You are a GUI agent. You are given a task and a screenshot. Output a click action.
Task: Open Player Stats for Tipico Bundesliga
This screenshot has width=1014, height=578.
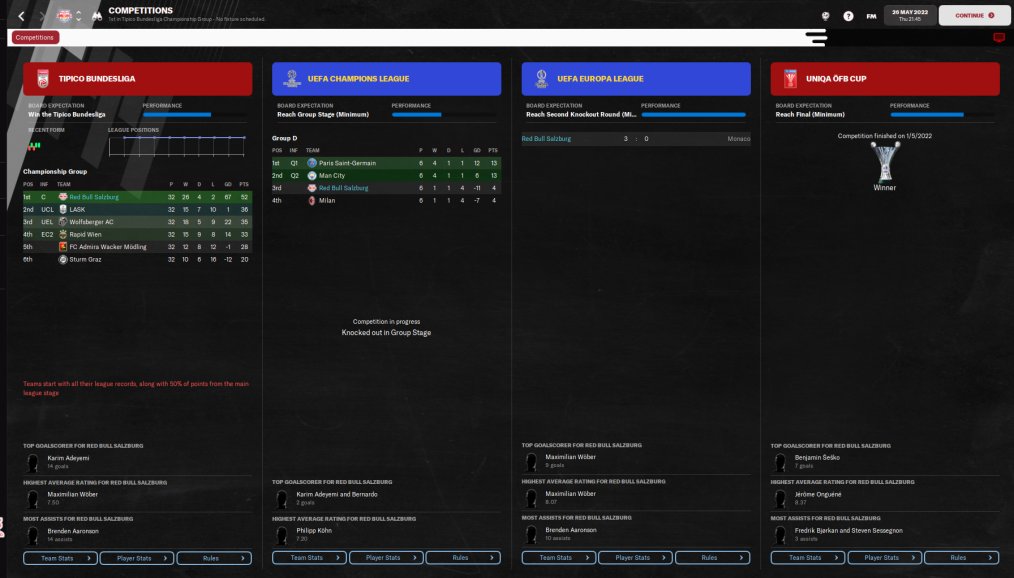138,558
